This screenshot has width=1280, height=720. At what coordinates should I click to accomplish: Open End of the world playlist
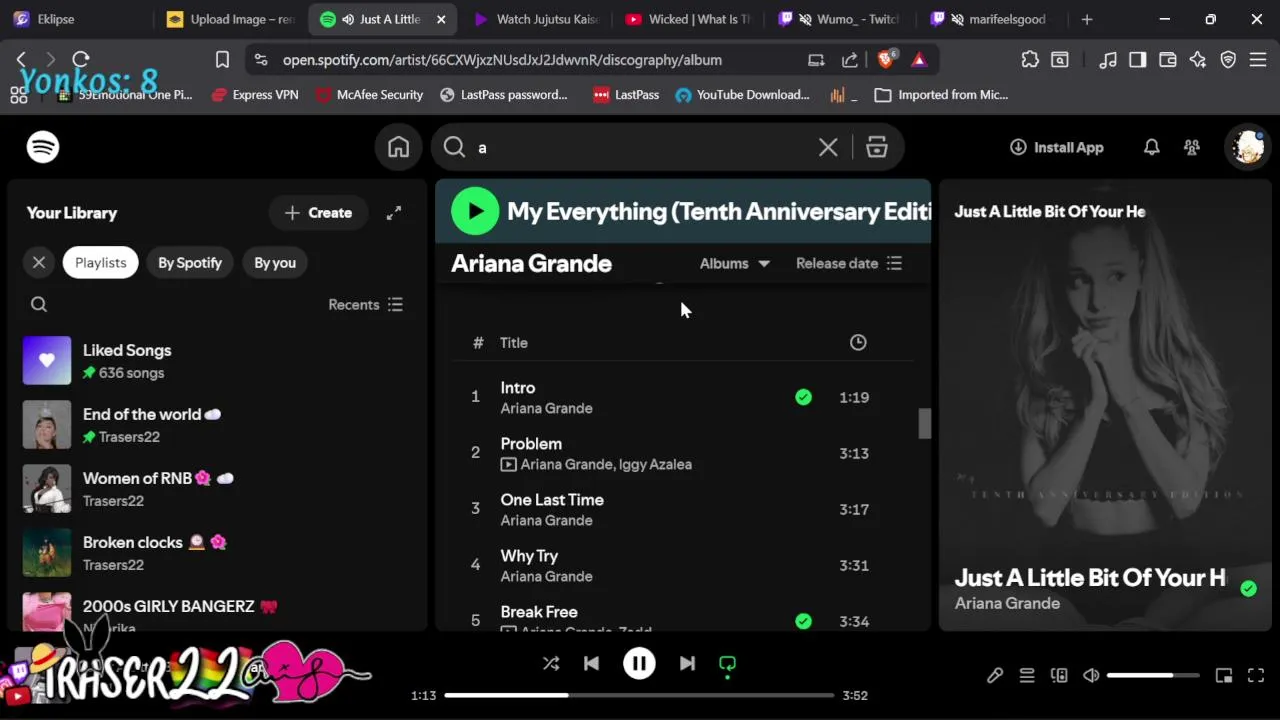pyautogui.click(x=215, y=425)
